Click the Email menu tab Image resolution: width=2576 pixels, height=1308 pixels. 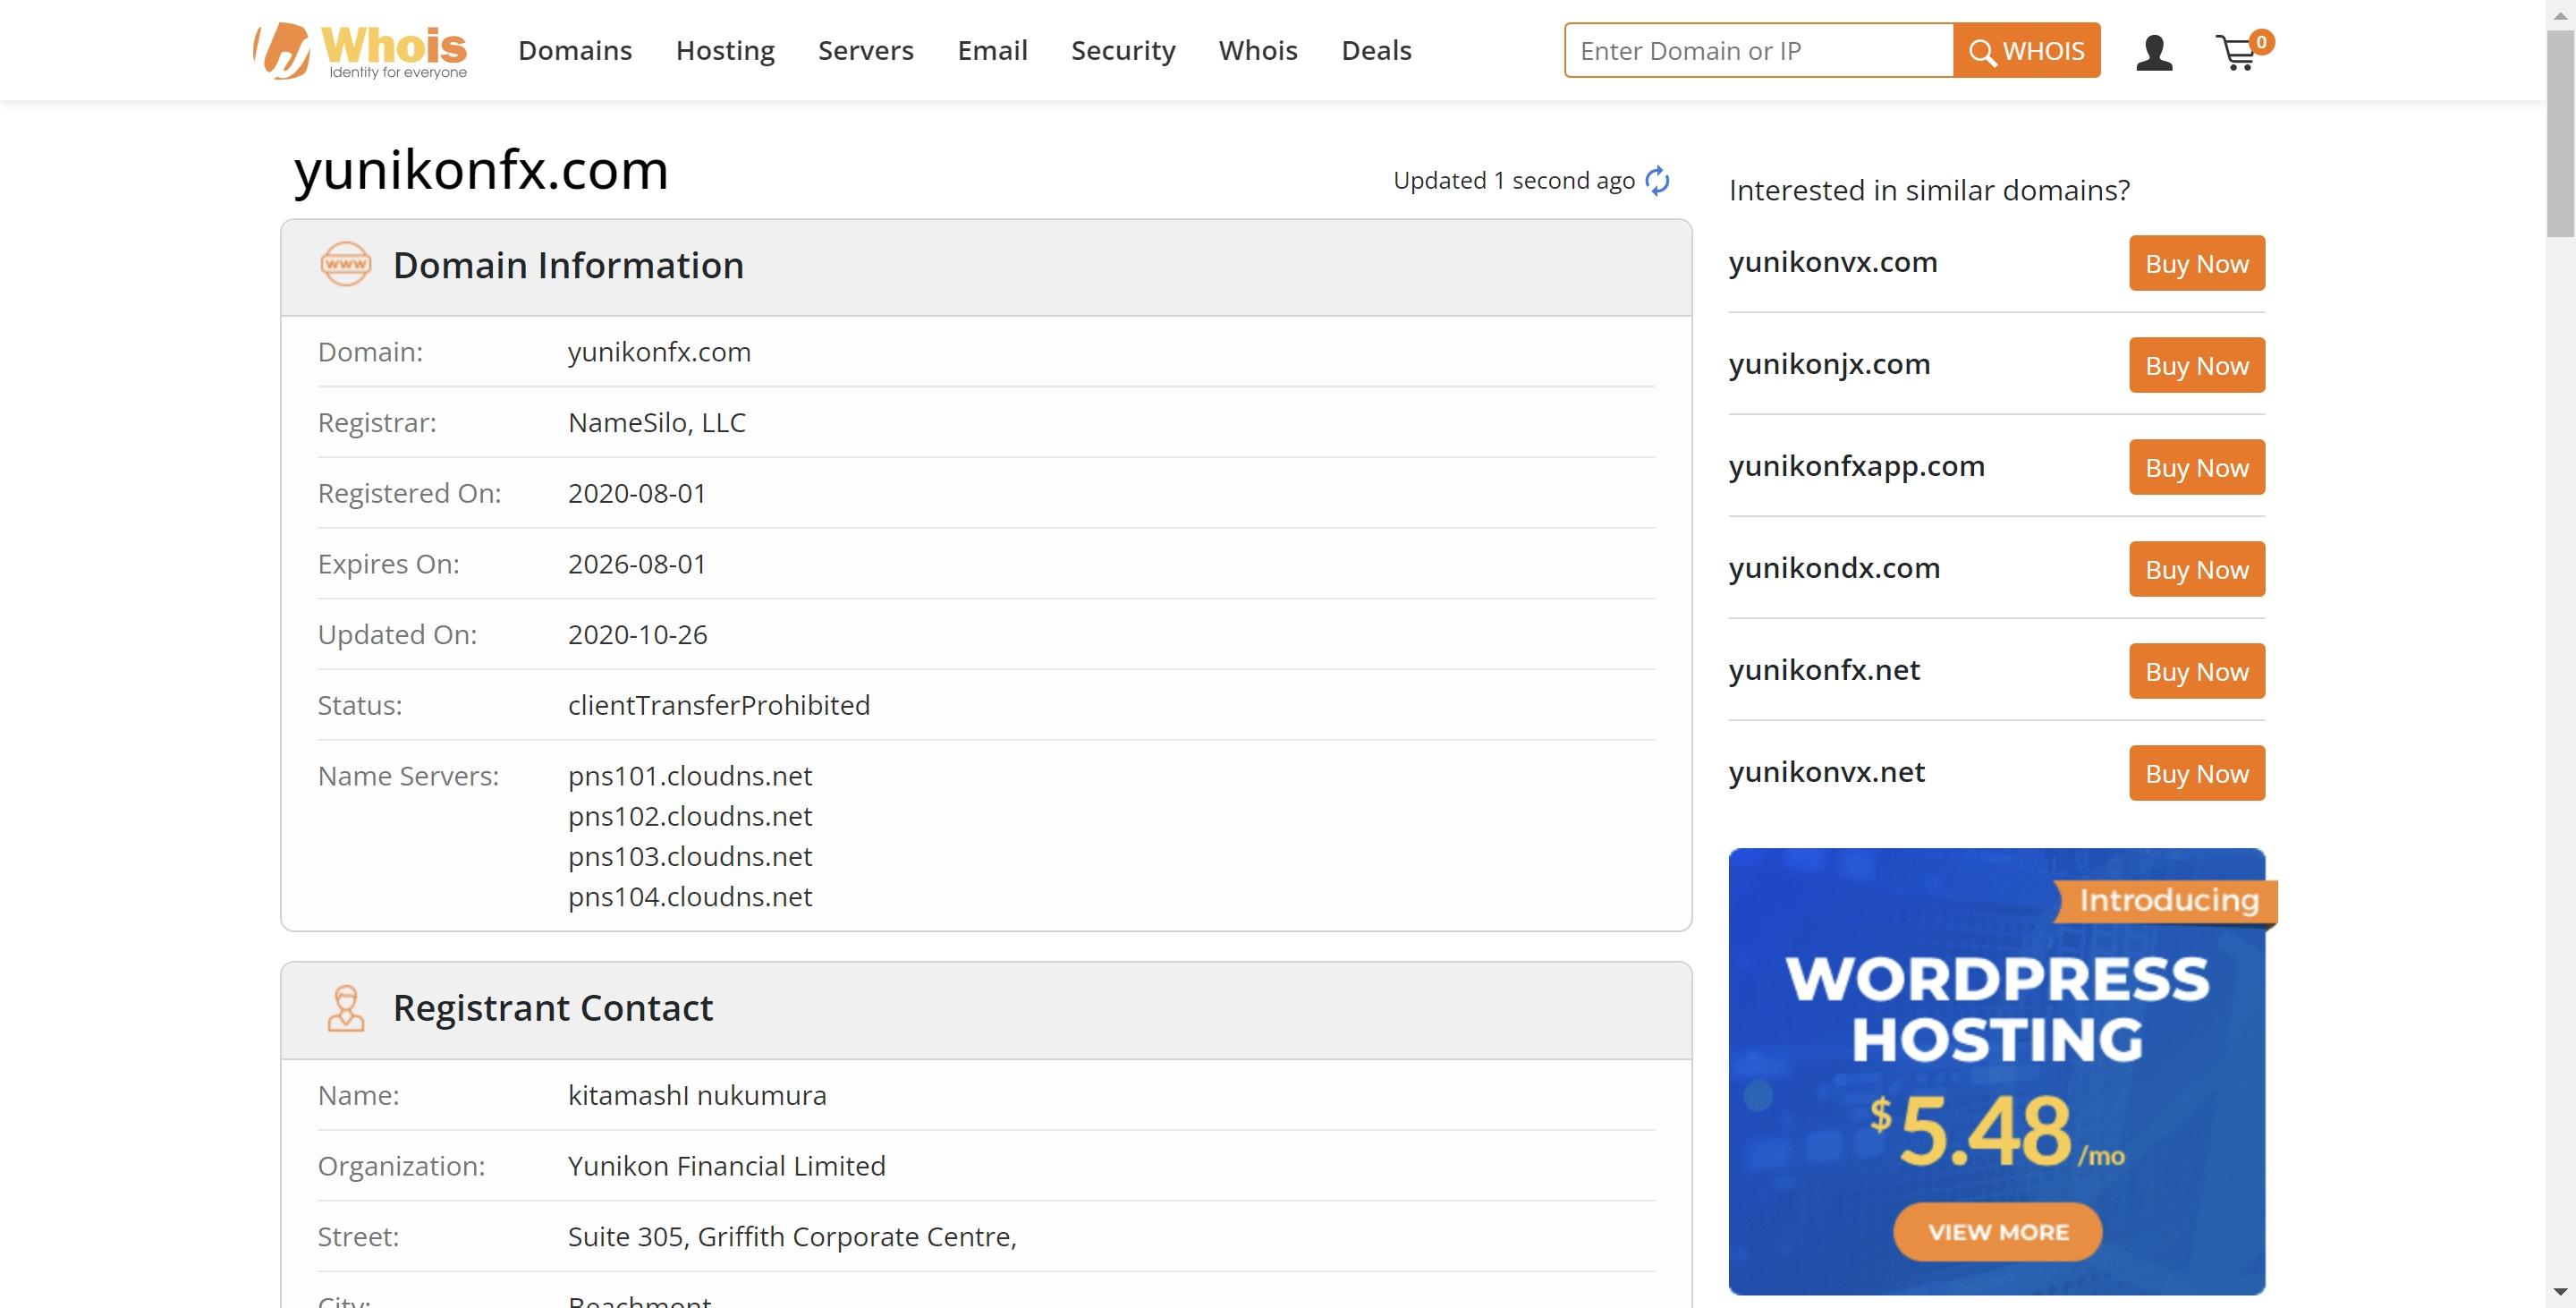point(992,50)
